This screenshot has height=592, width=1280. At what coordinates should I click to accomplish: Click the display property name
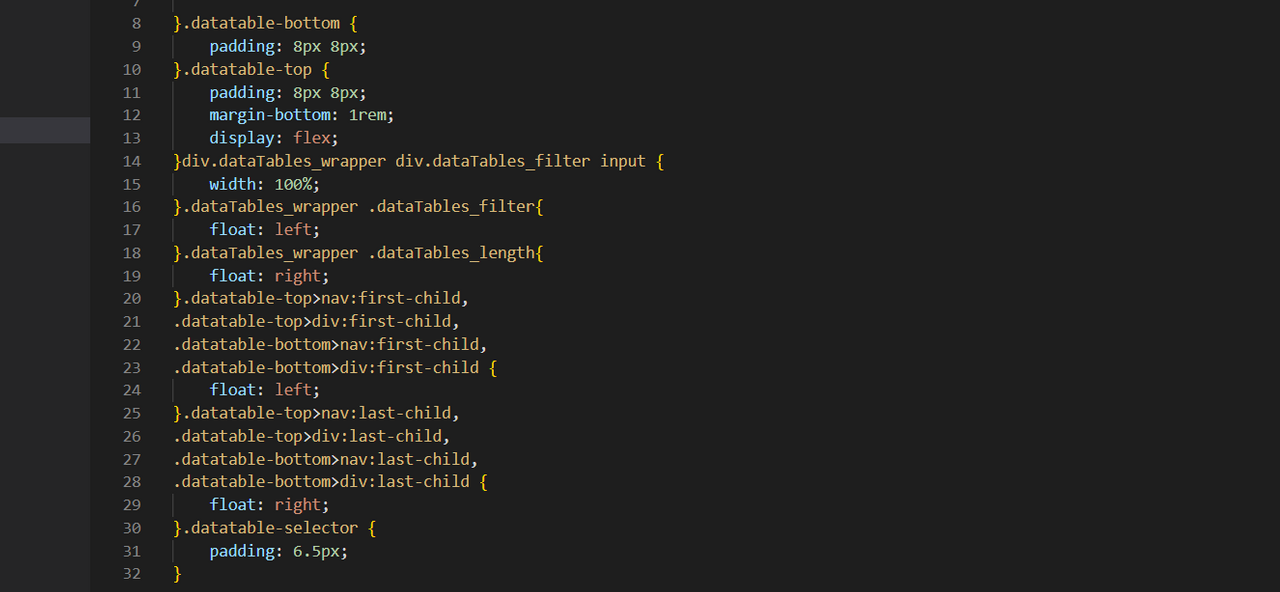244,138
